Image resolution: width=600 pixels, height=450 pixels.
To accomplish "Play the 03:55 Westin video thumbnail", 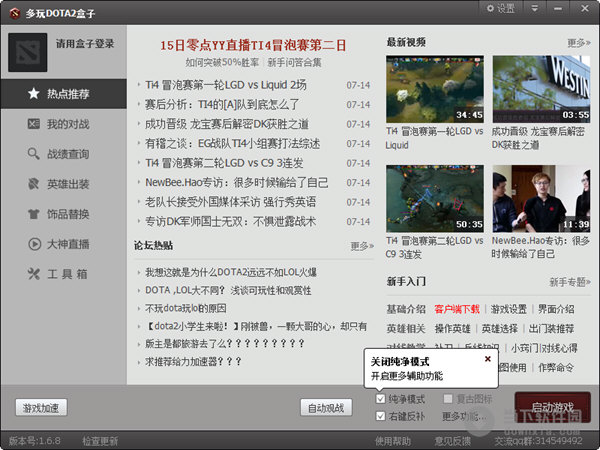I will click(x=541, y=89).
